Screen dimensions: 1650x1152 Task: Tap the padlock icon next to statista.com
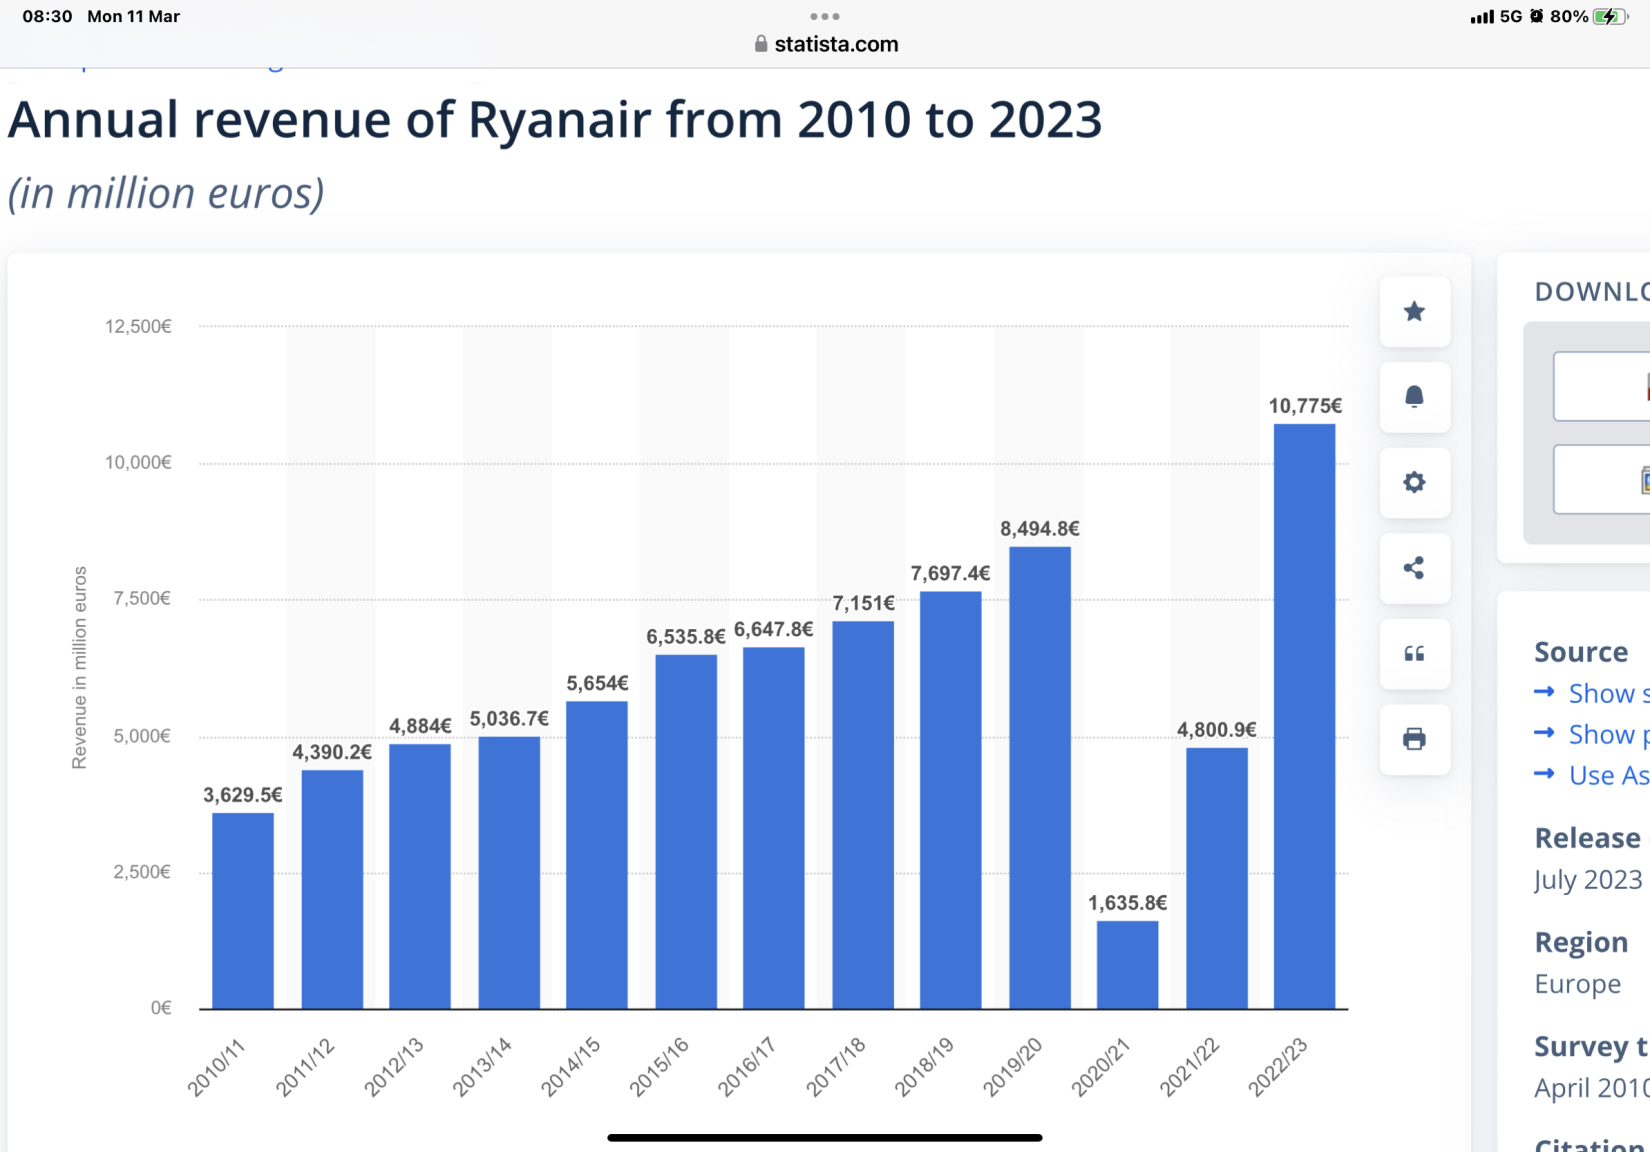click(761, 44)
